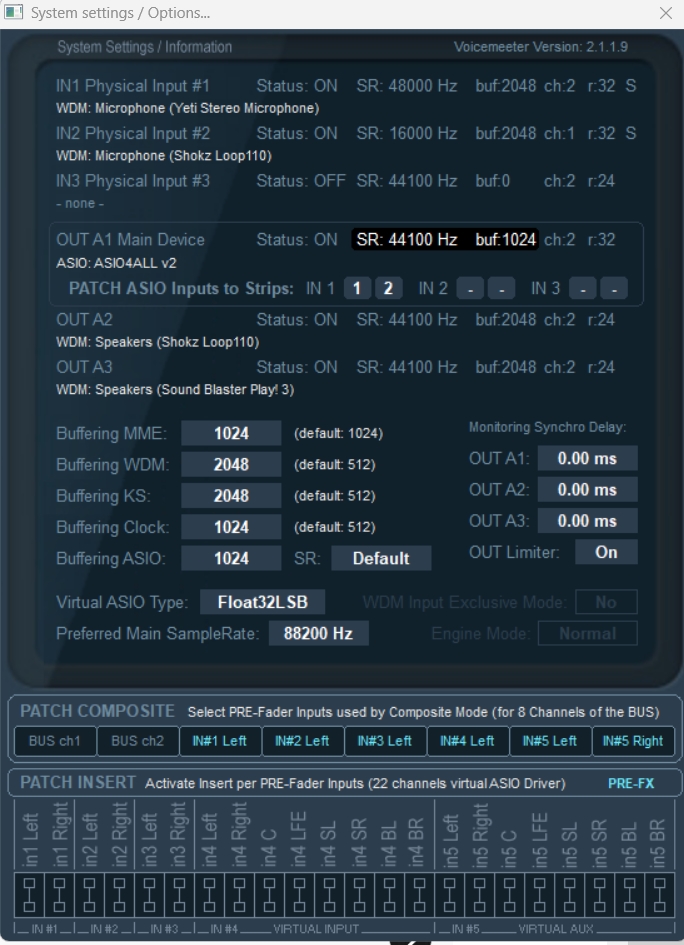Toggle insert for in2 Right channel
The height and width of the screenshot is (945, 684).
(x=119, y=894)
